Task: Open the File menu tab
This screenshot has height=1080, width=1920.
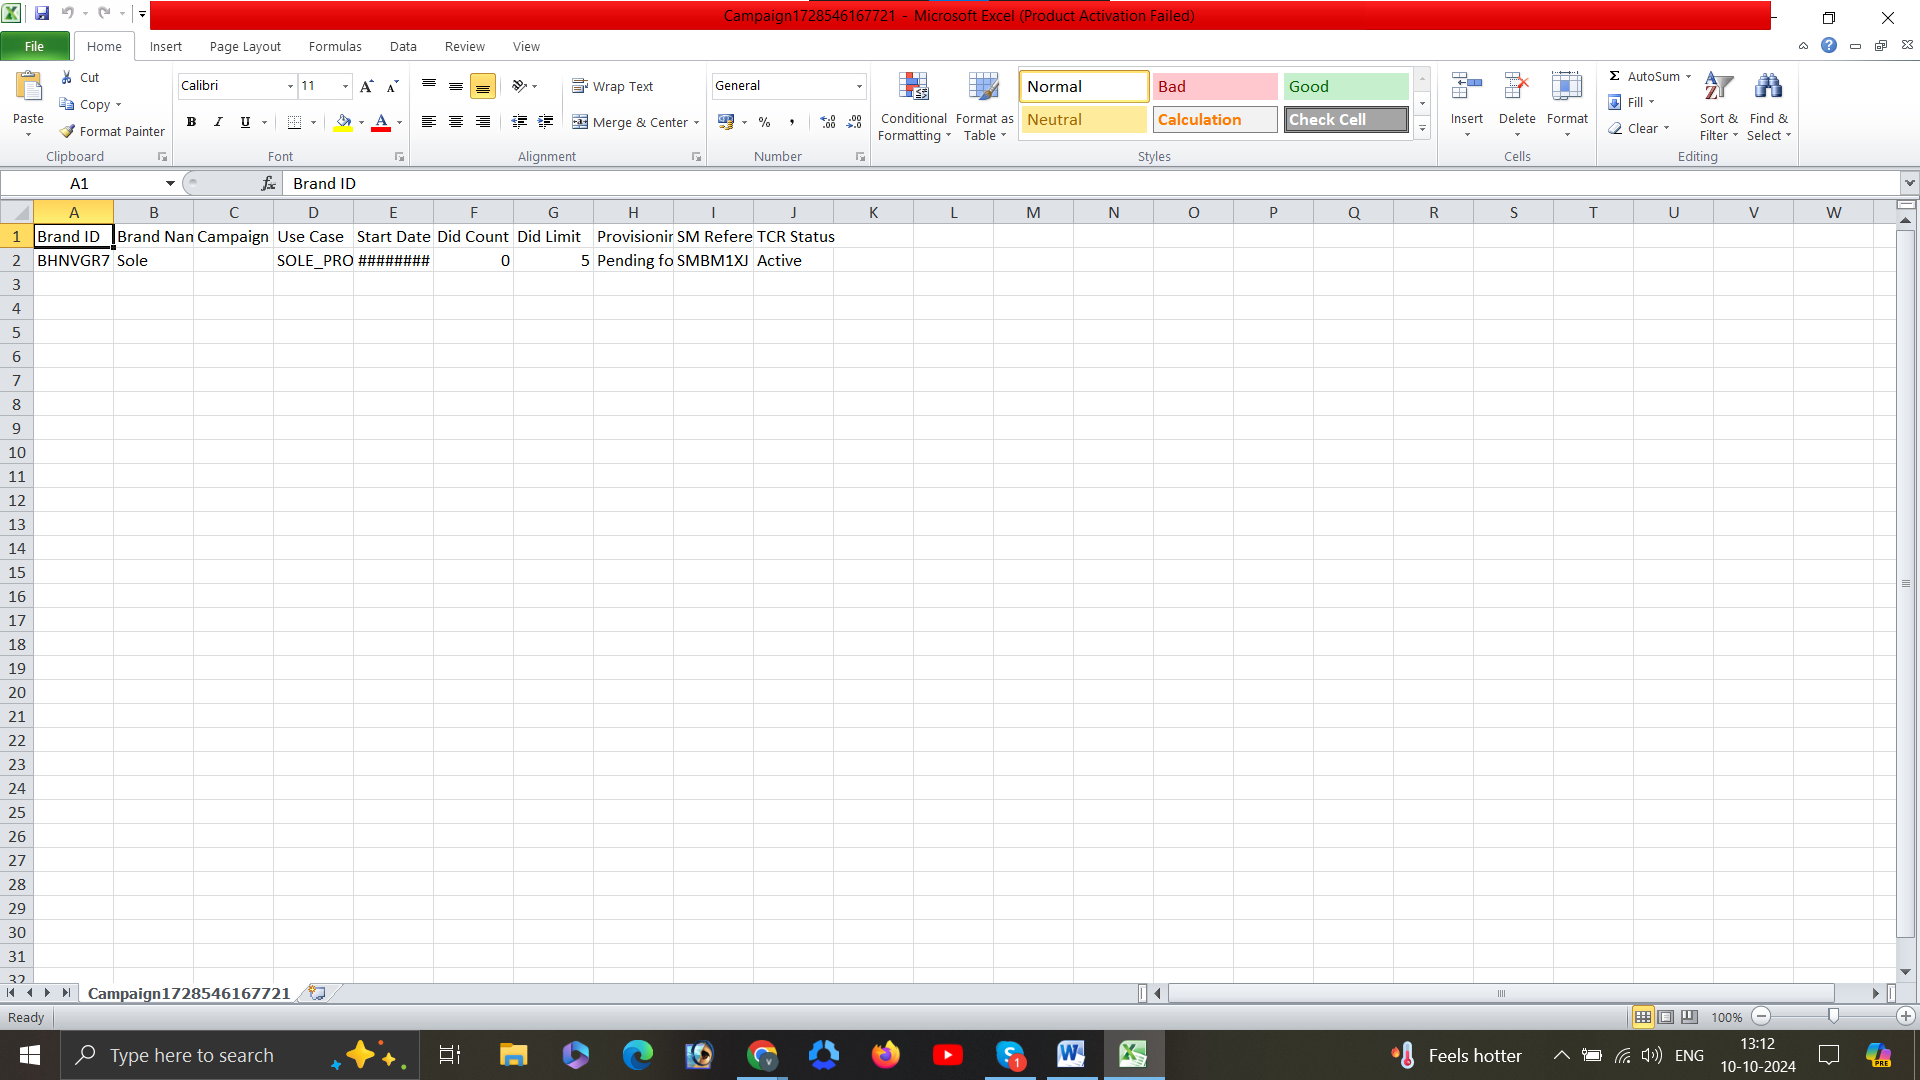Action: (34, 46)
